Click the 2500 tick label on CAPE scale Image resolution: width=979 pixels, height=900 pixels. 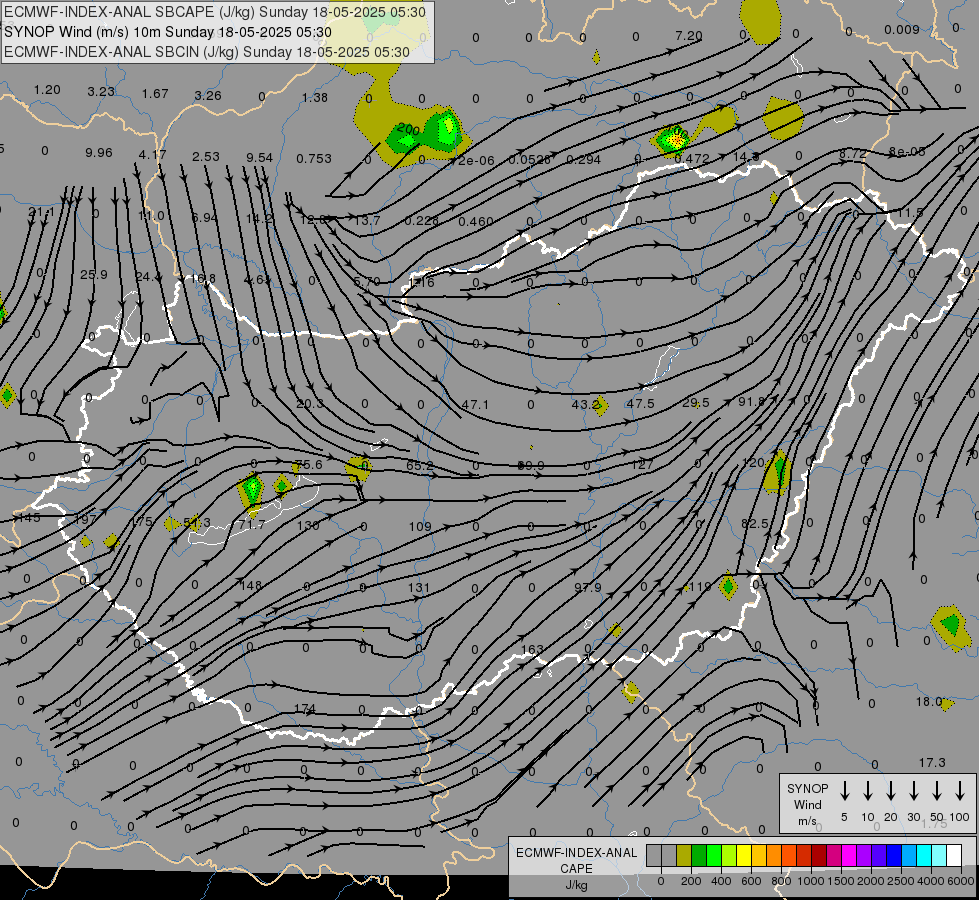901,881
